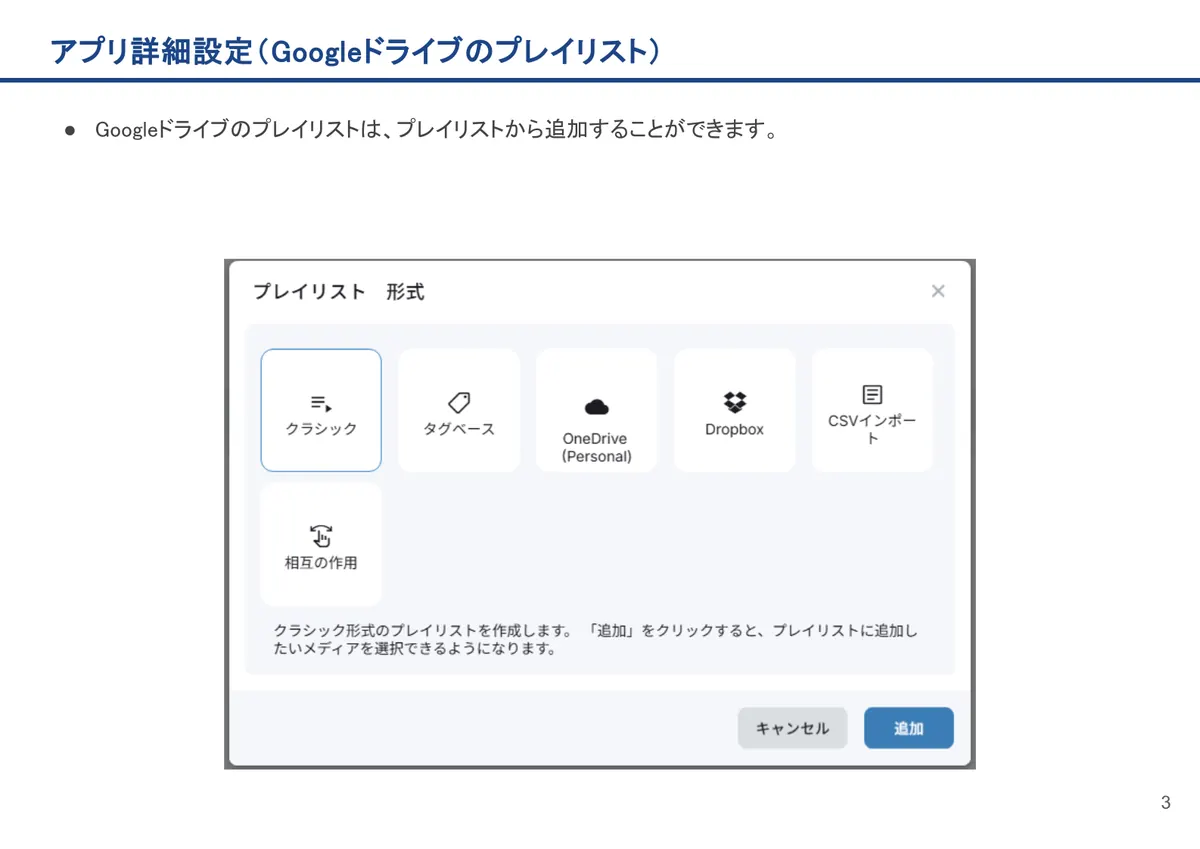
Task: Click the 追加 button
Action: [x=909, y=728]
